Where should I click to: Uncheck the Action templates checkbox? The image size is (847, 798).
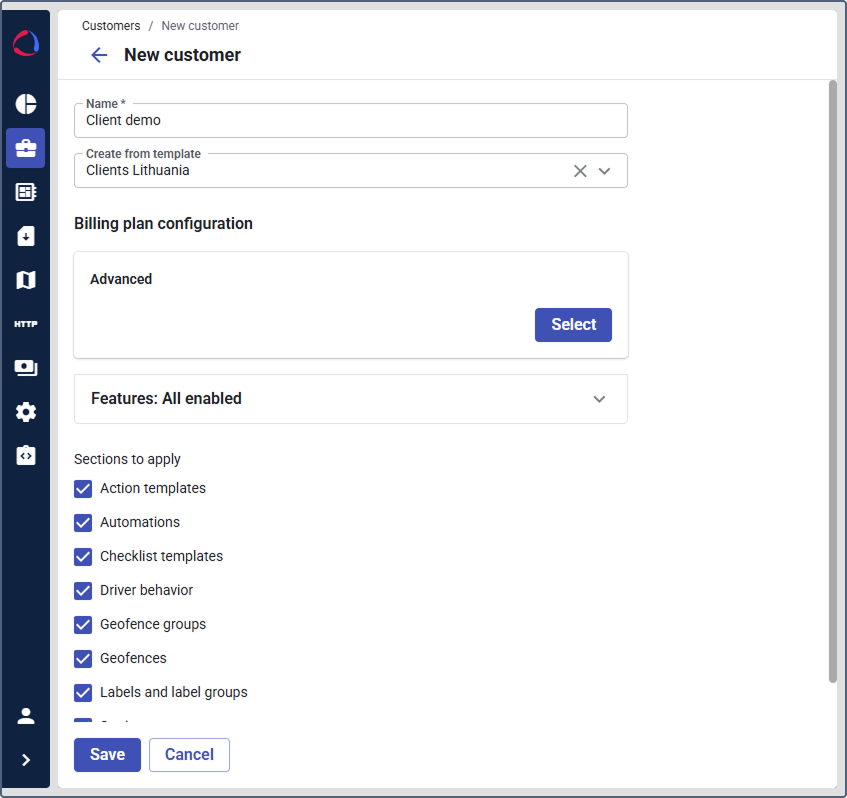coord(83,489)
